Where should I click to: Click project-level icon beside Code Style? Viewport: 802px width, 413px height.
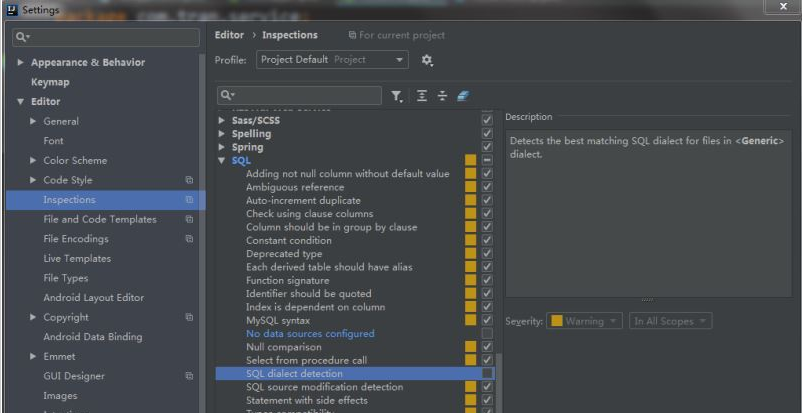tap(189, 180)
